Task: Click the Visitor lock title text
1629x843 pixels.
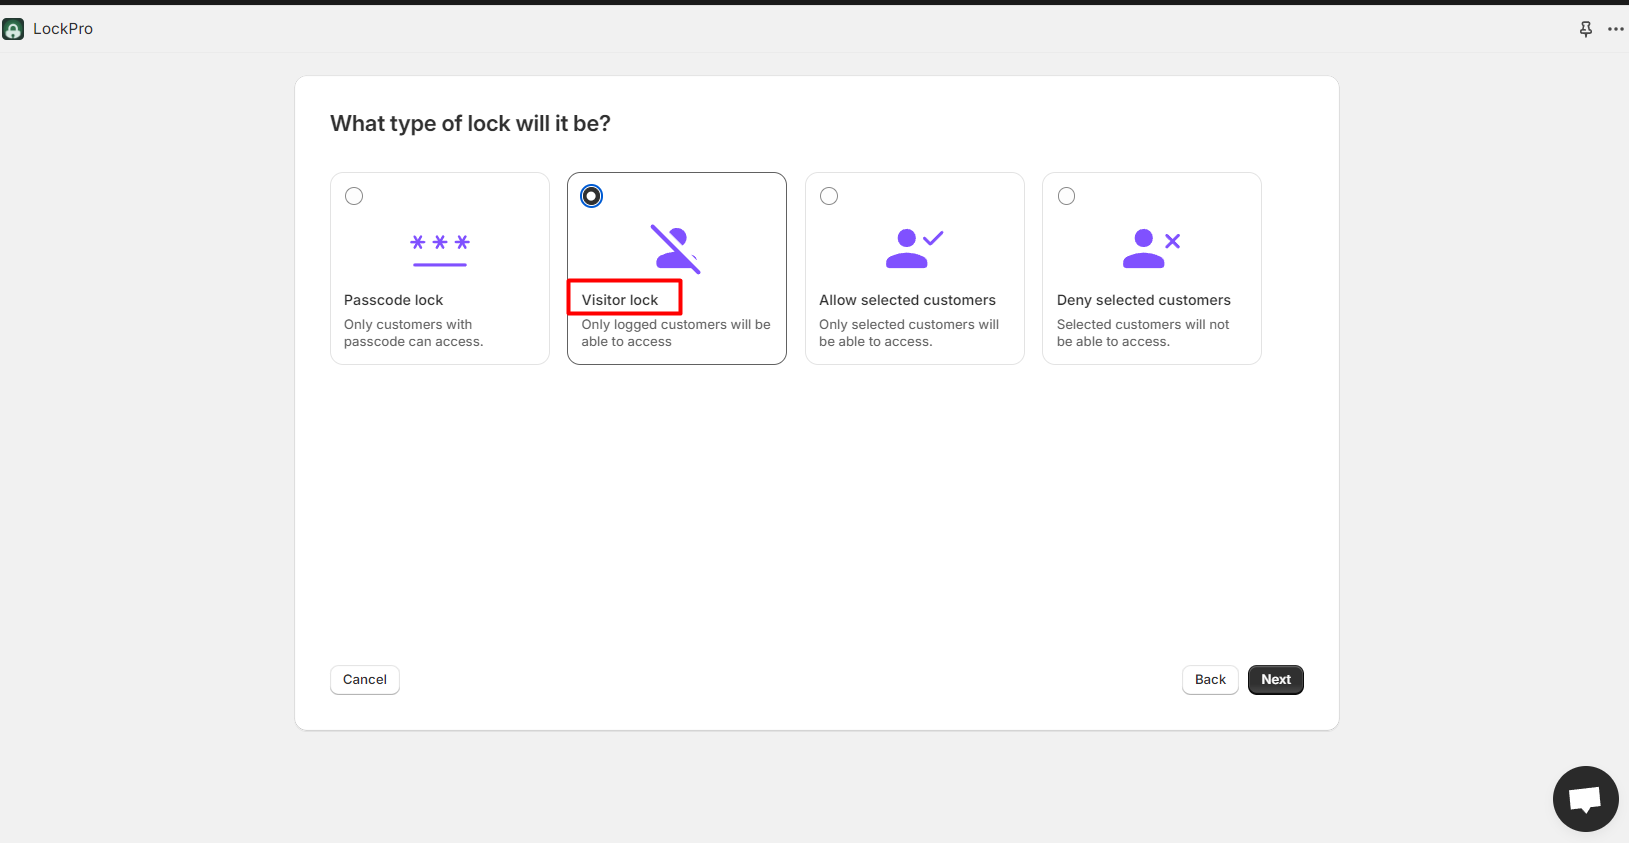Action: point(620,300)
